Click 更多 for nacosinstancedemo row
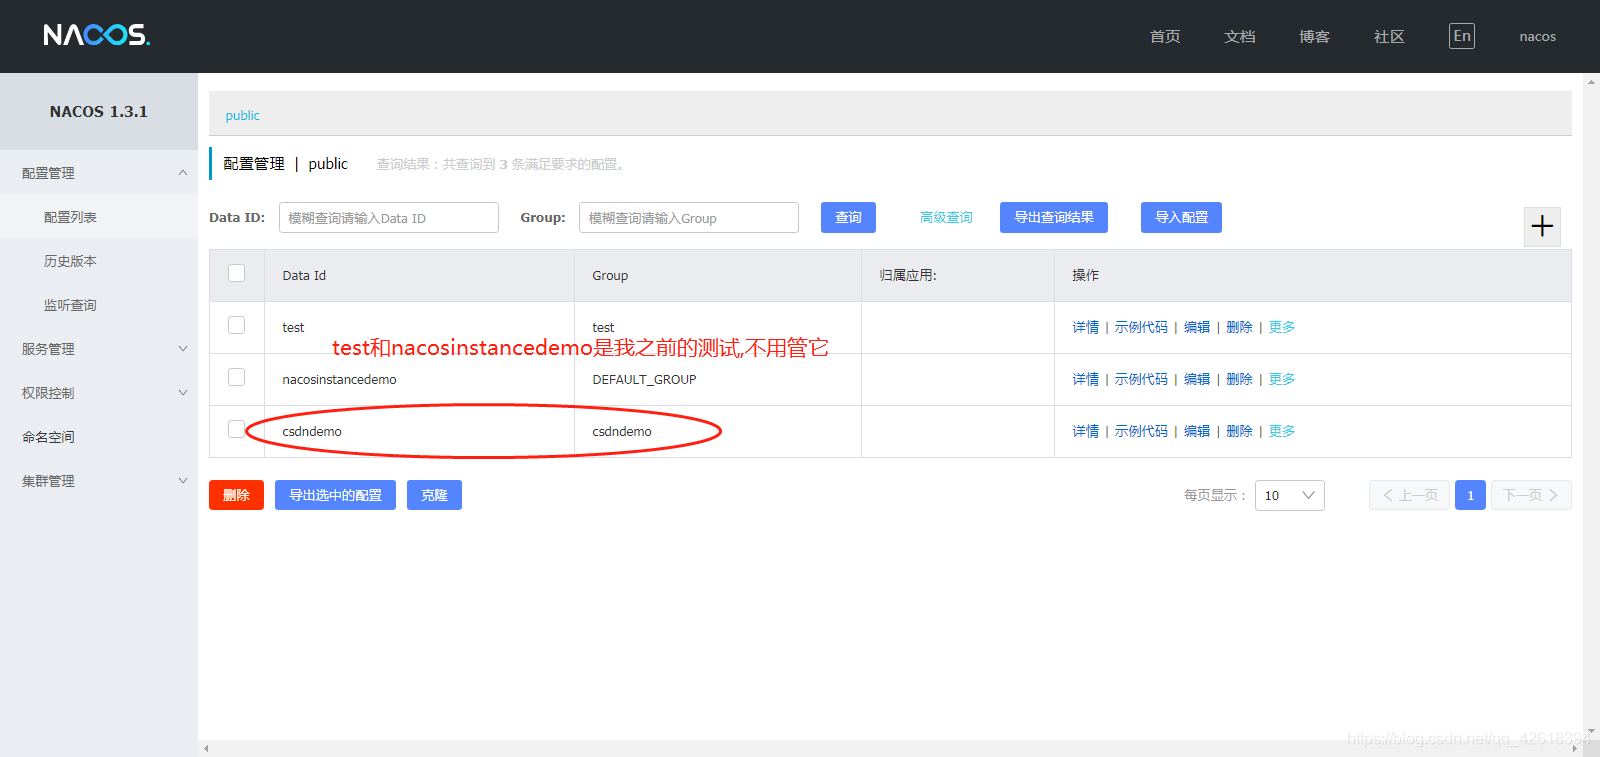 pos(1282,379)
